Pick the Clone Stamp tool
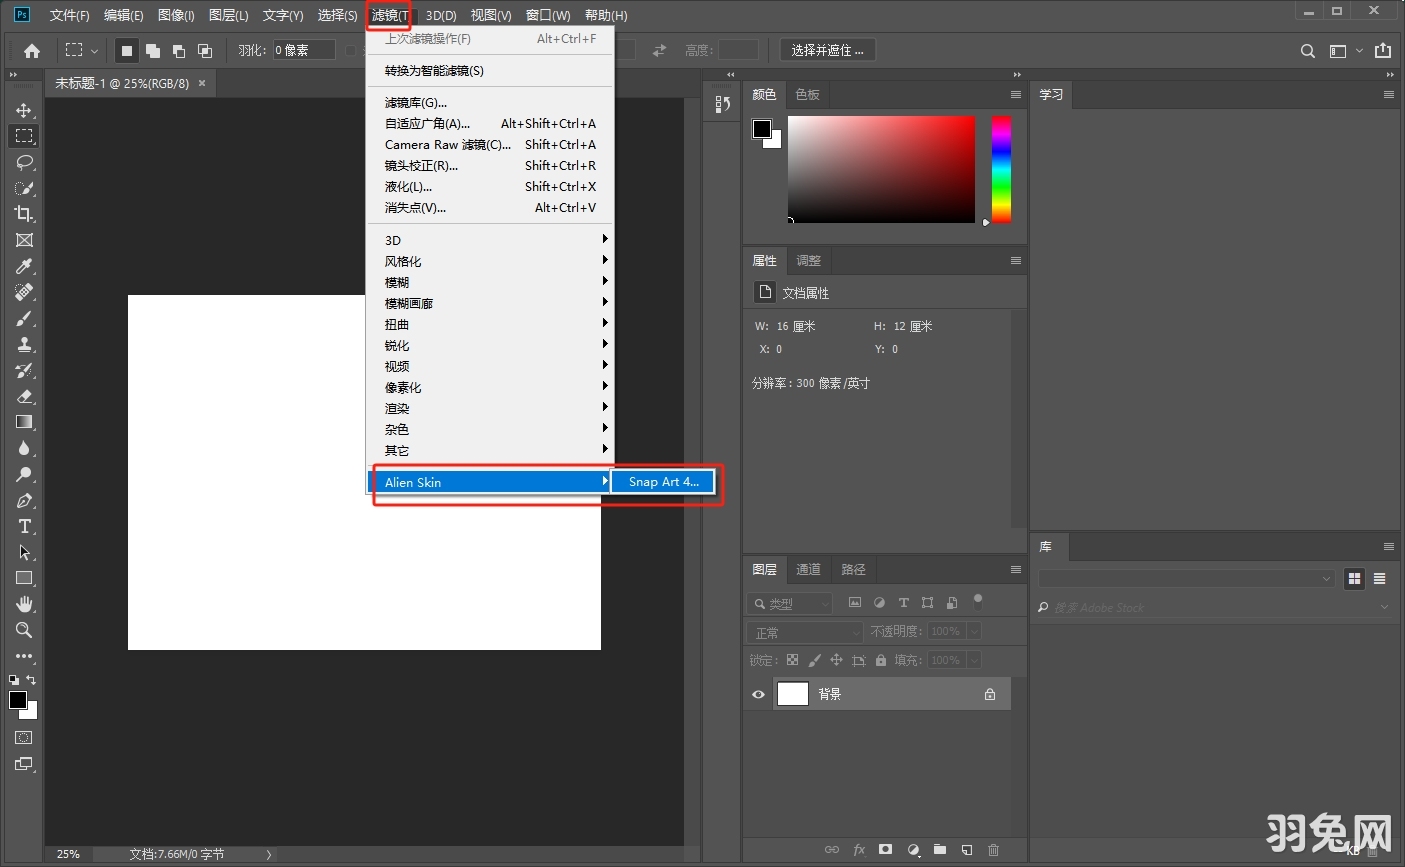 tap(22, 344)
